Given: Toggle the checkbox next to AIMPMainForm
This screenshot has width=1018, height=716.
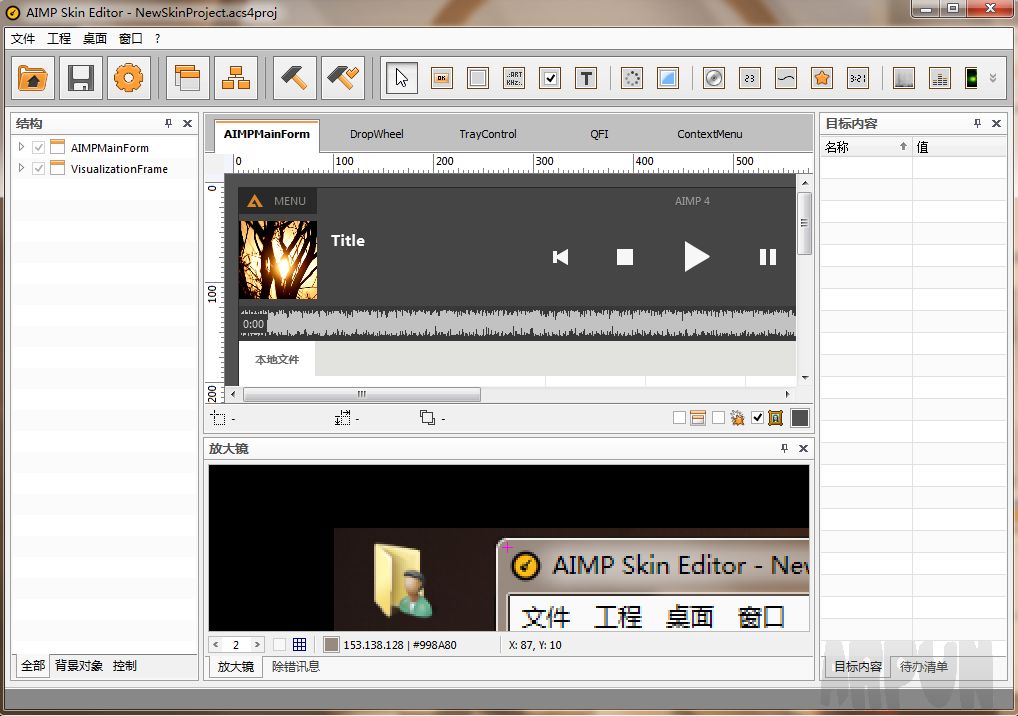Looking at the screenshot, I should 38,146.
